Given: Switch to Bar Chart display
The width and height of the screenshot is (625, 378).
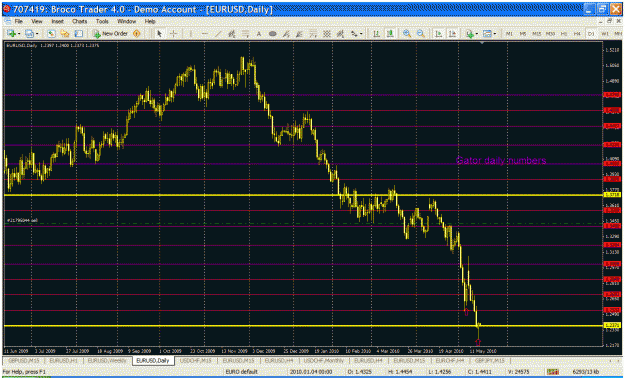Looking at the screenshot, I should coord(376,34).
